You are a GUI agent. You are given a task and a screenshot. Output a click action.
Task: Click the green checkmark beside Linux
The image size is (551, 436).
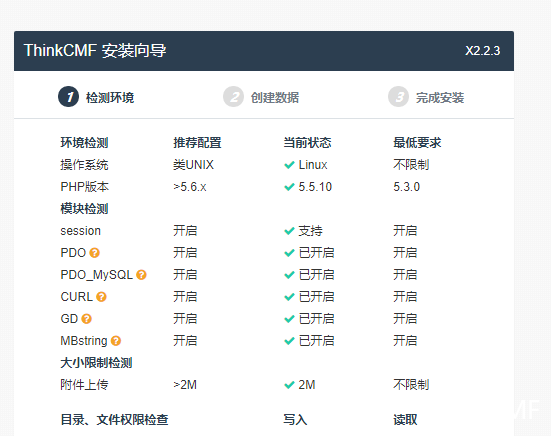[x=289, y=165]
